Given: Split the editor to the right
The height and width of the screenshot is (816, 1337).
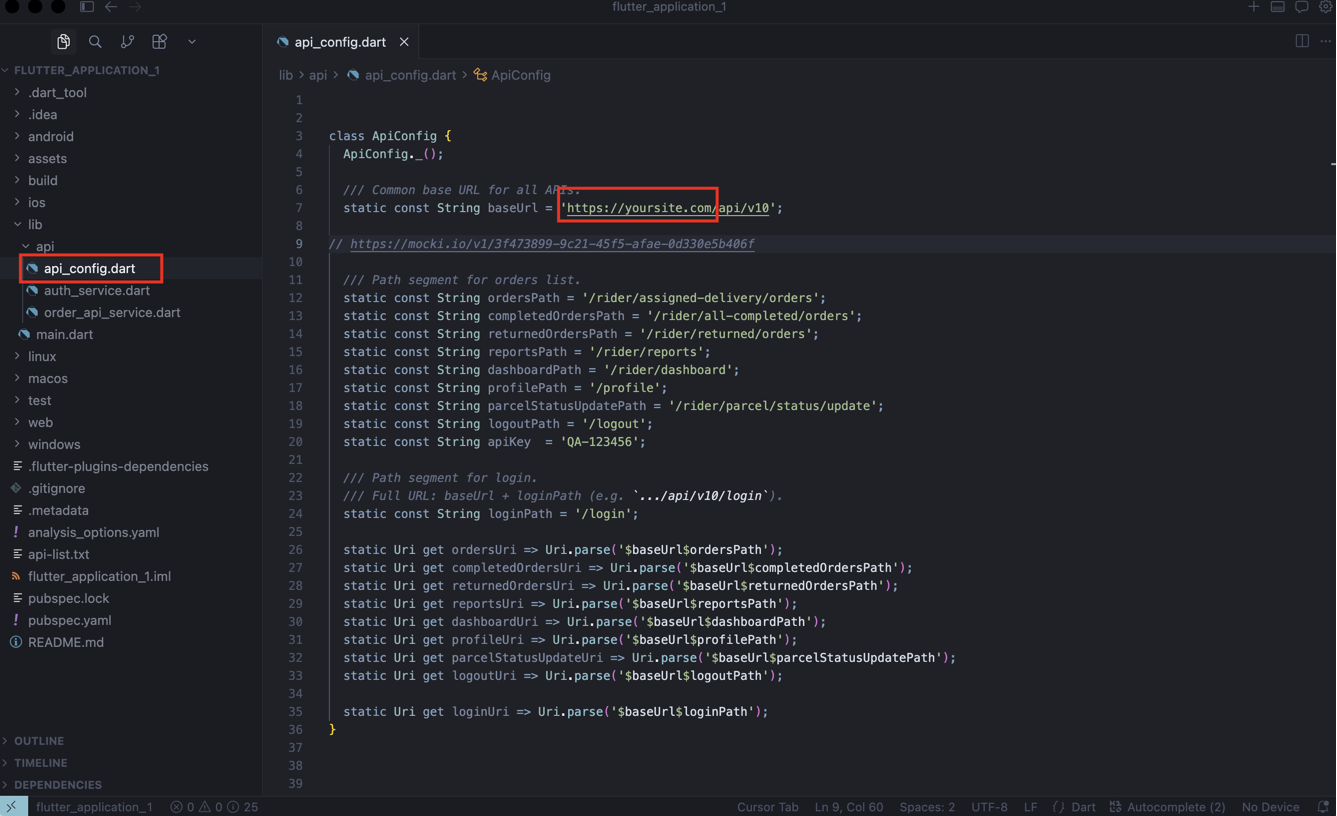Looking at the screenshot, I should (x=1302, y=41).
